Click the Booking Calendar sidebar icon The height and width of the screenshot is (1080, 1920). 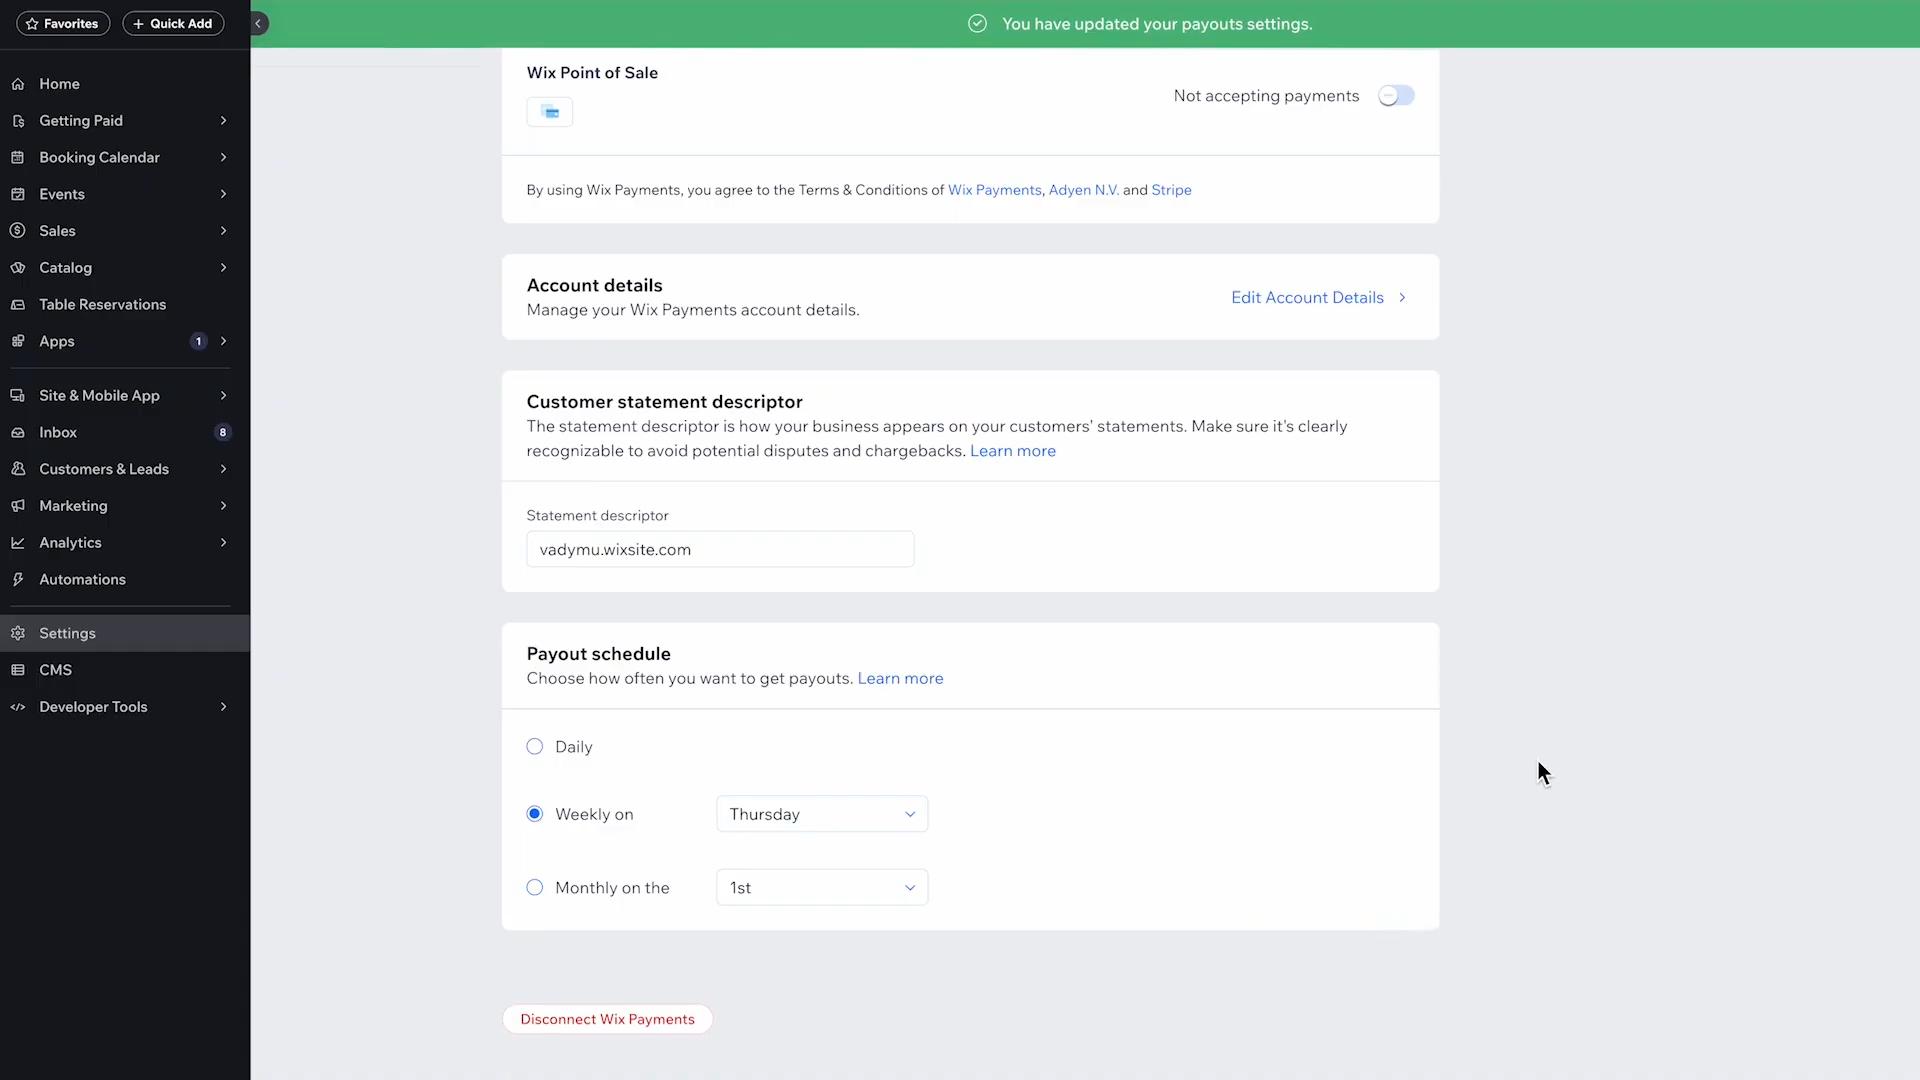pos(18,158)
